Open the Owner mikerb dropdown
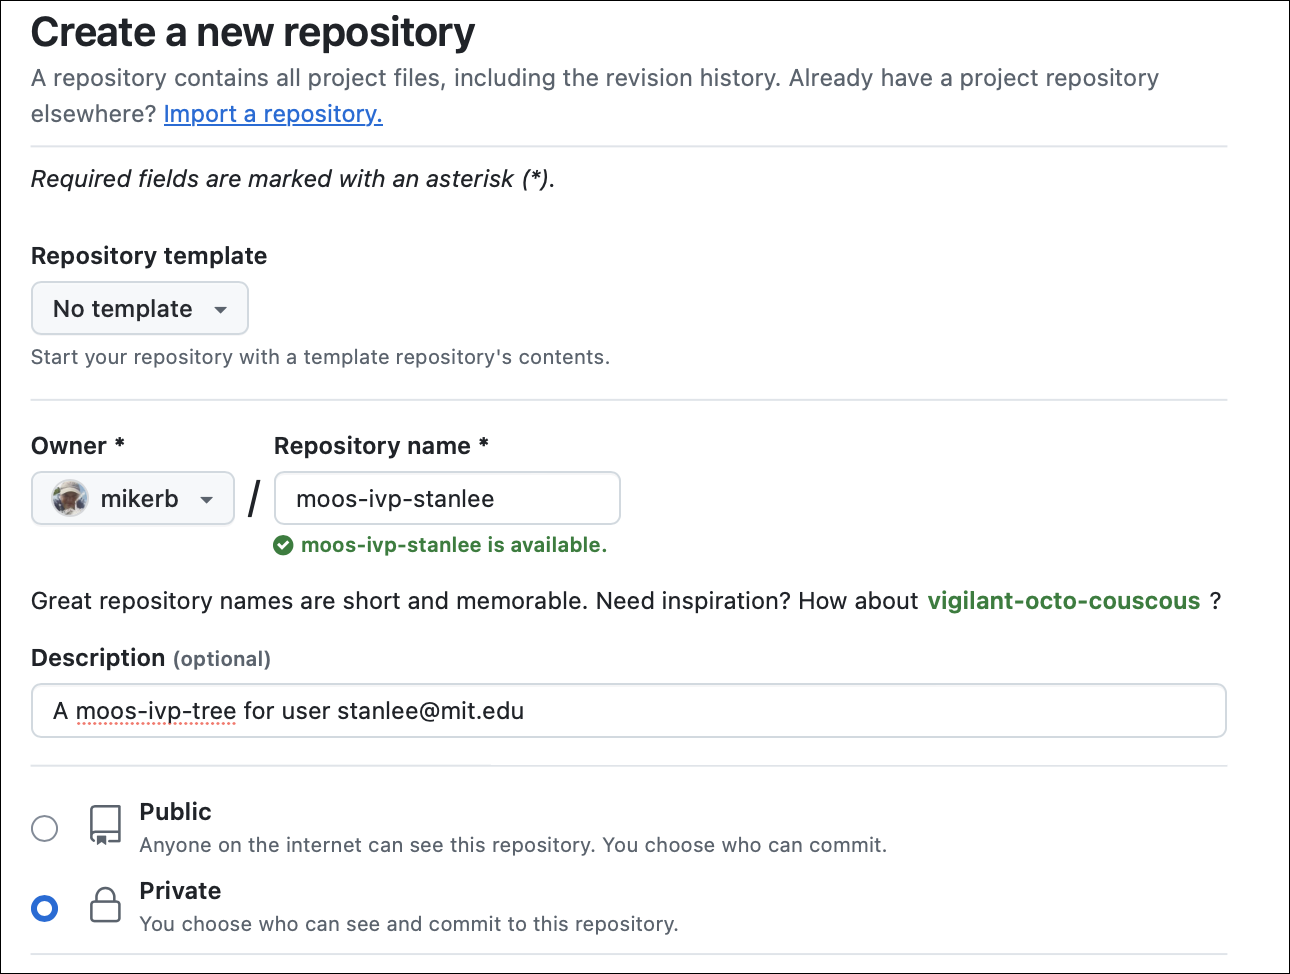 pyautogui.click(x=132, y=498)
